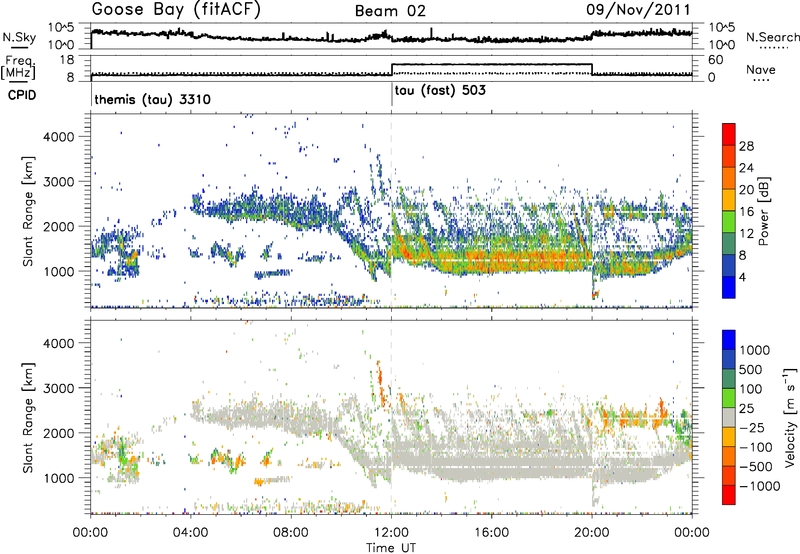The height and width of the screenshot is (554, 800).
Task: Pick the gray -25 to 25 Velocity segment
Action: [x=729, y=417]
